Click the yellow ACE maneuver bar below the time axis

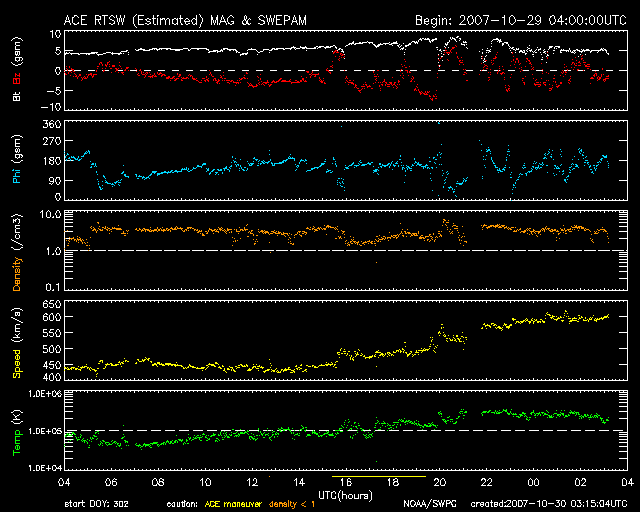point(379,476)
